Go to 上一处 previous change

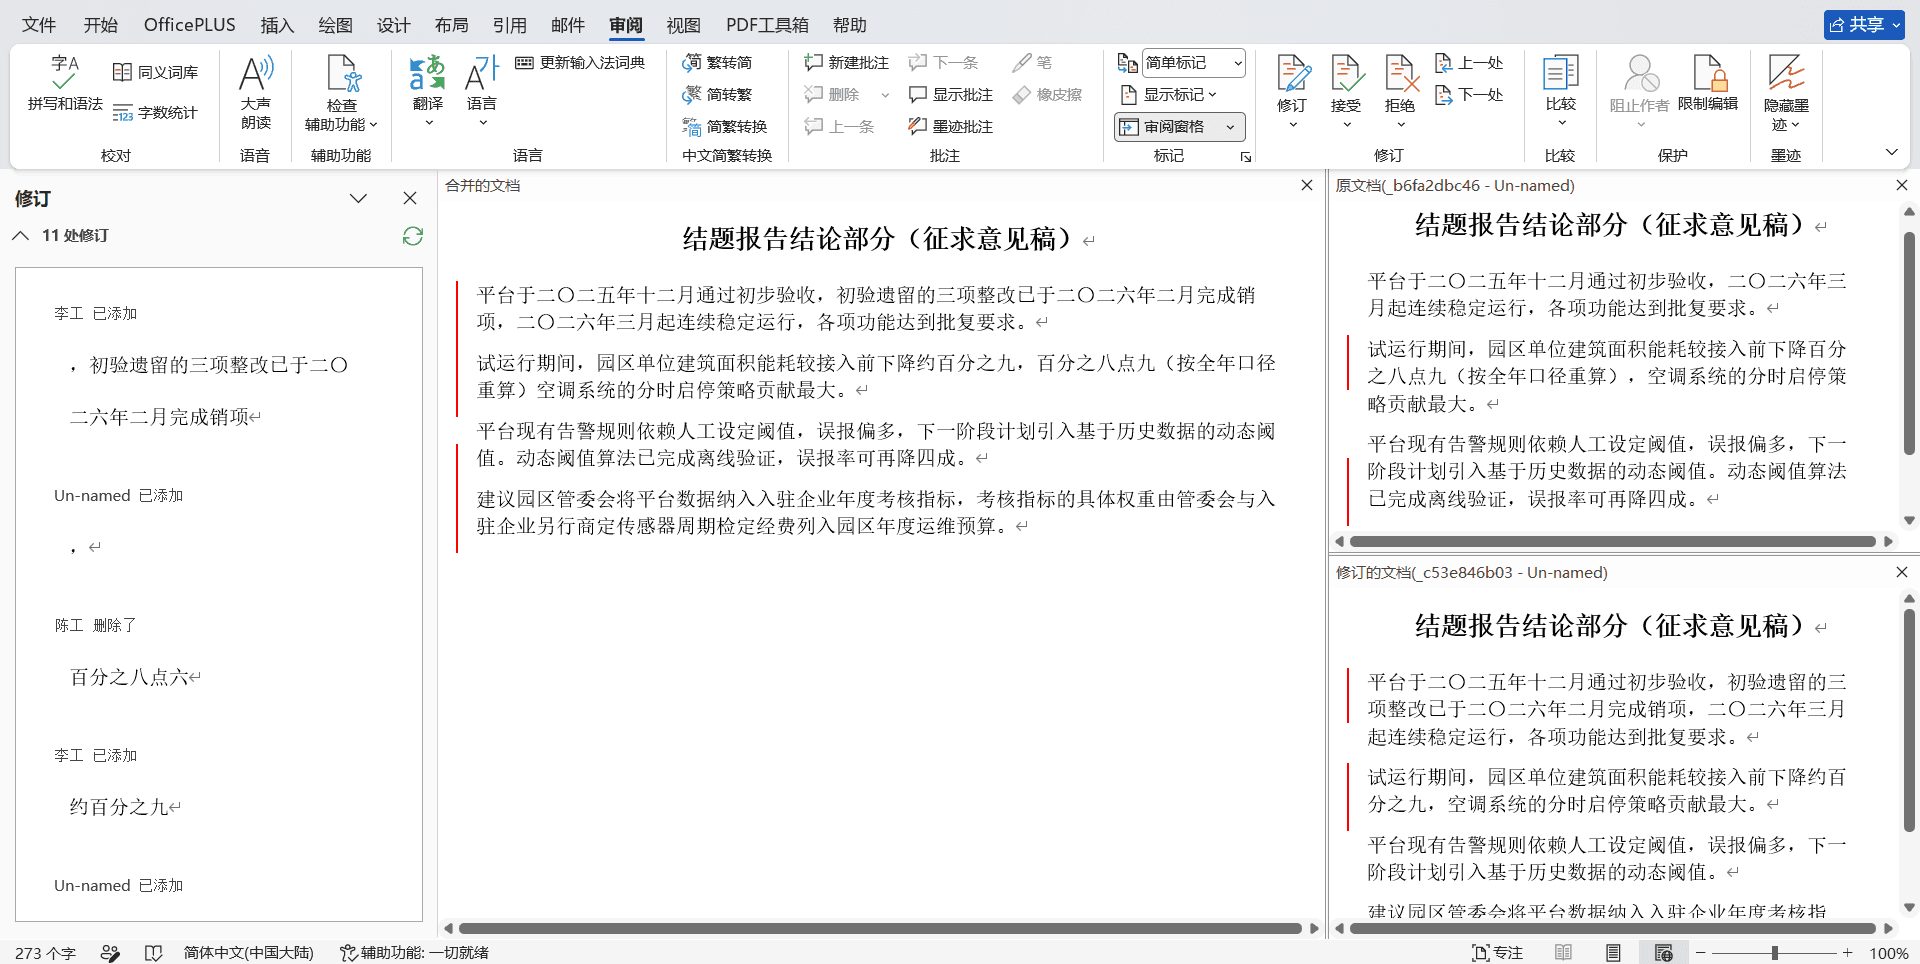click(x=1469, y=63)
